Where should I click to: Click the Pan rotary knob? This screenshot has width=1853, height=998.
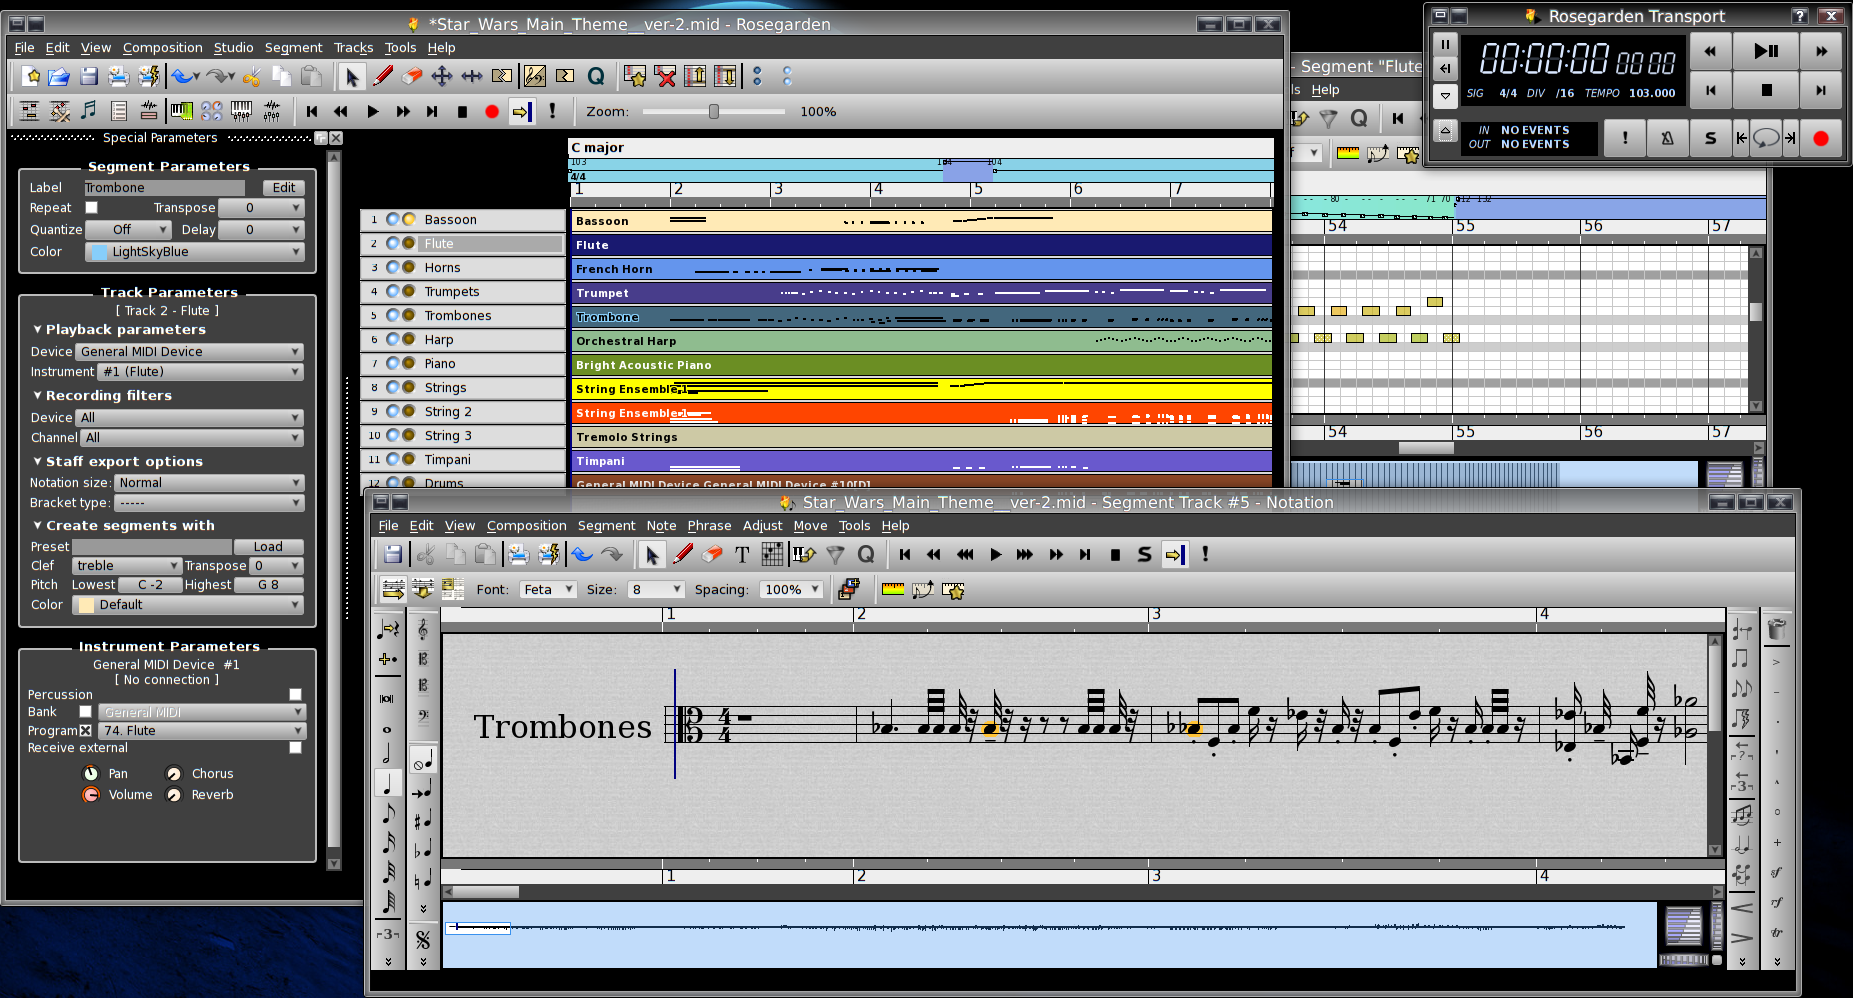click(x=91, y=774)
